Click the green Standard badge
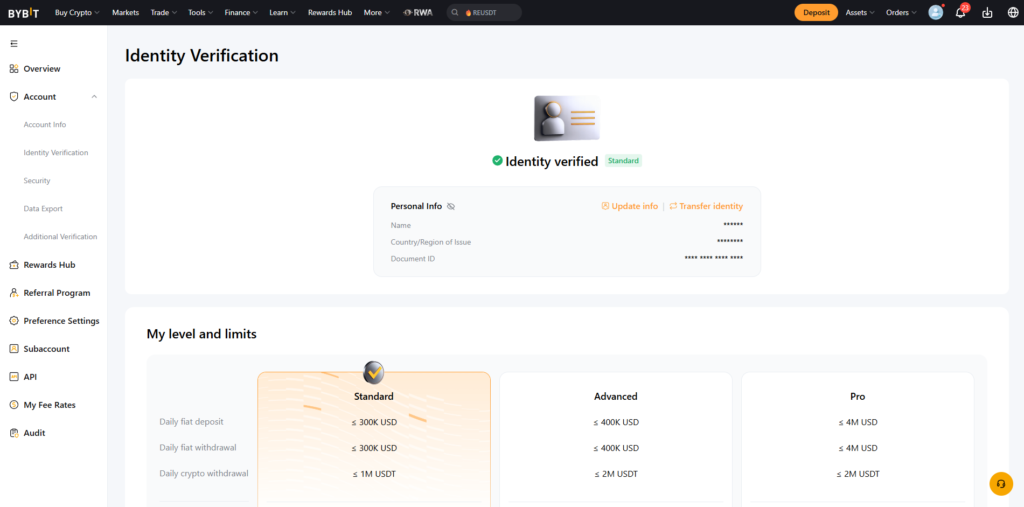The height and width of the screenshot is (507, 1024). [x=623, y=161]
